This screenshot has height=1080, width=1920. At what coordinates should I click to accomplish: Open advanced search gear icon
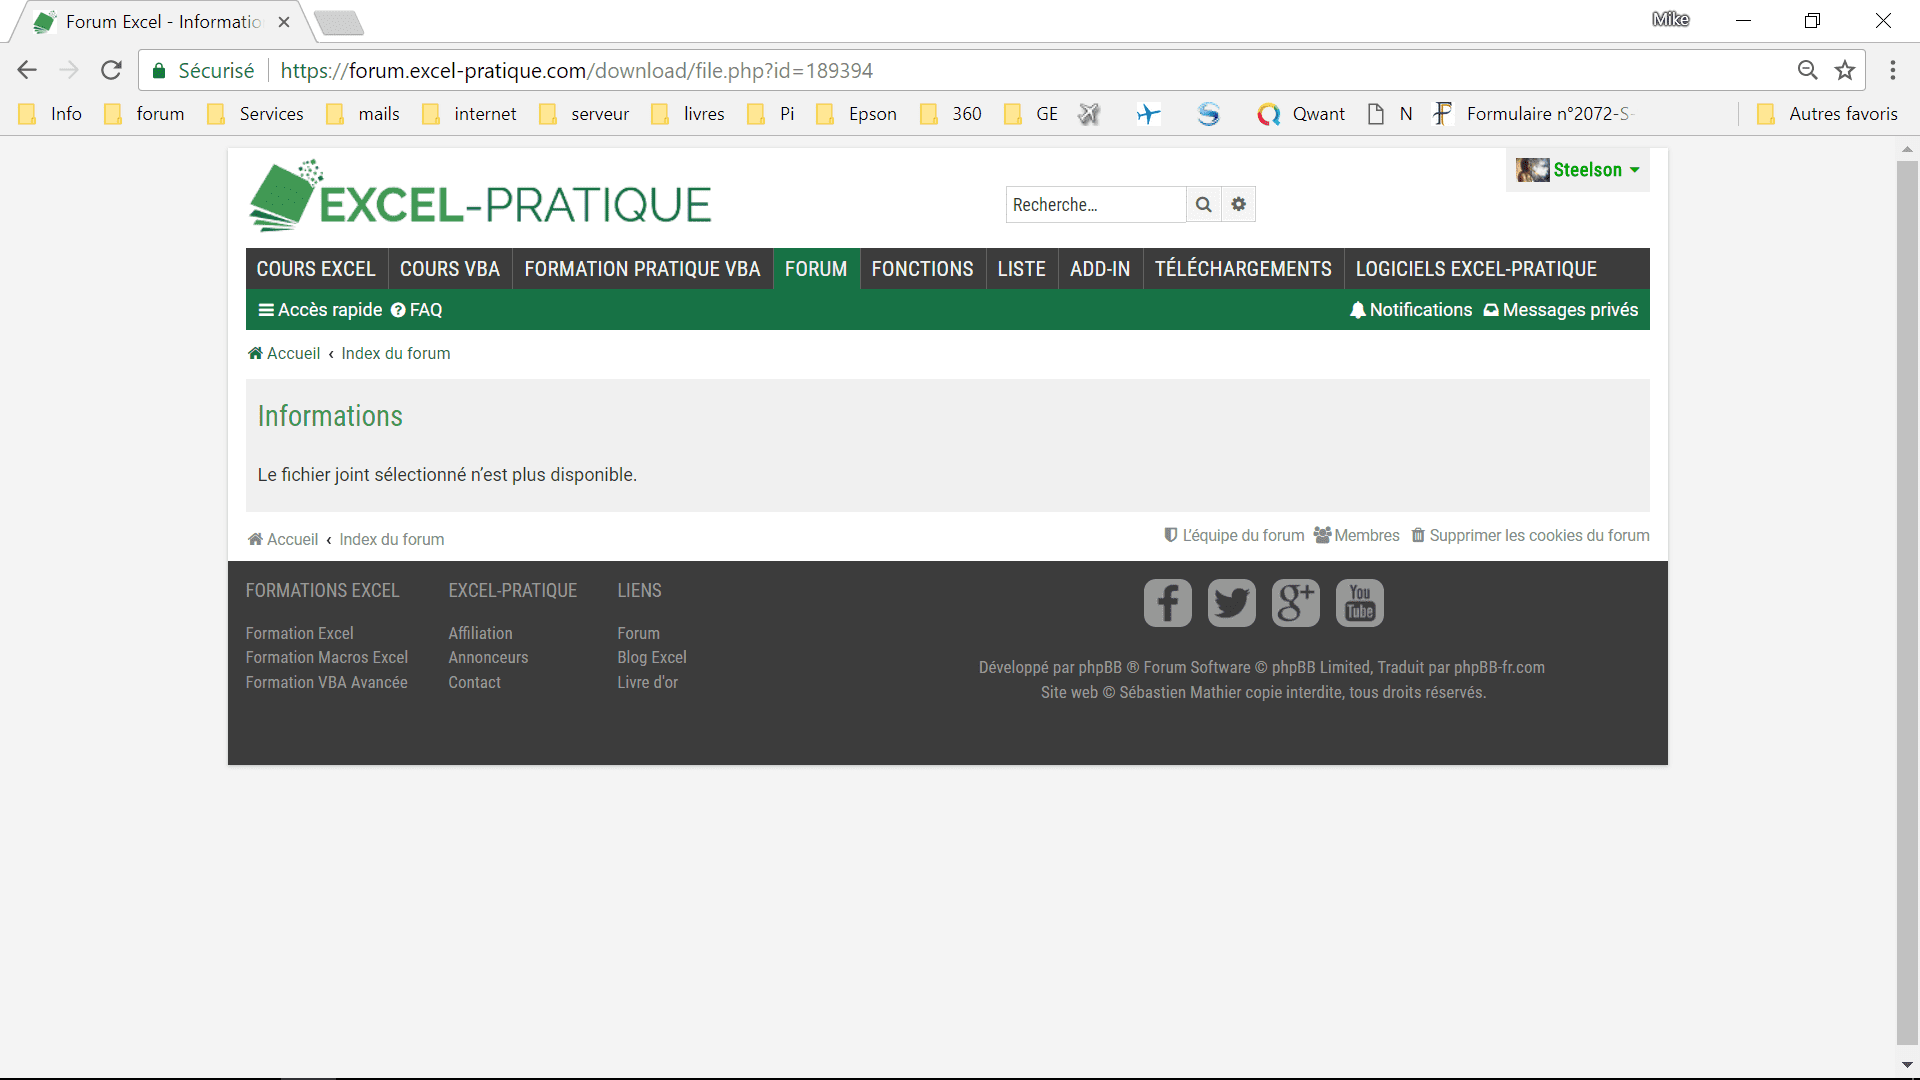1238,205
